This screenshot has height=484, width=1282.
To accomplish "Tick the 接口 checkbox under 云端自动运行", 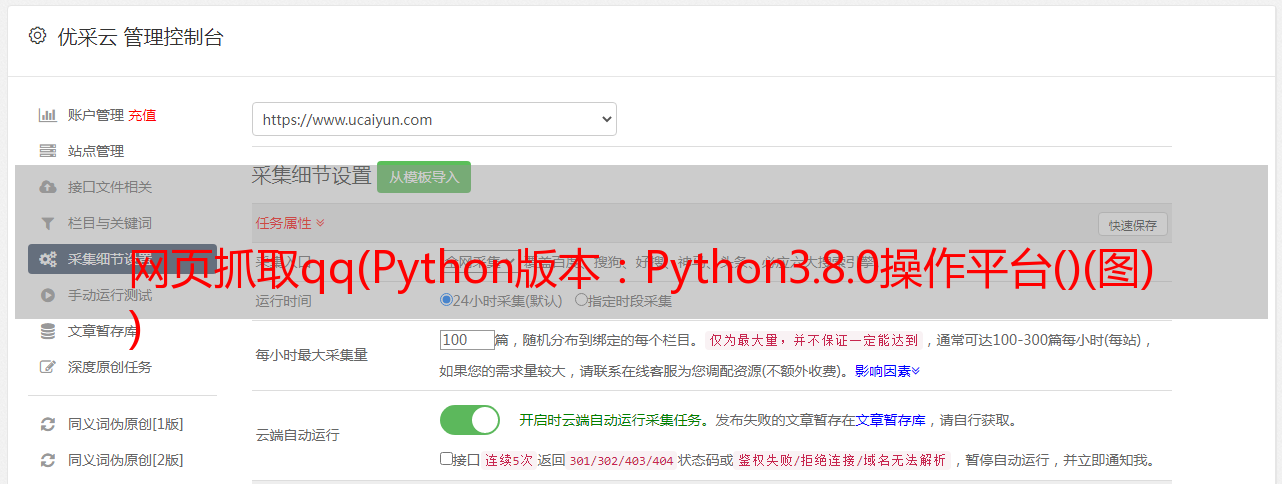I will (x=446, y=459).
